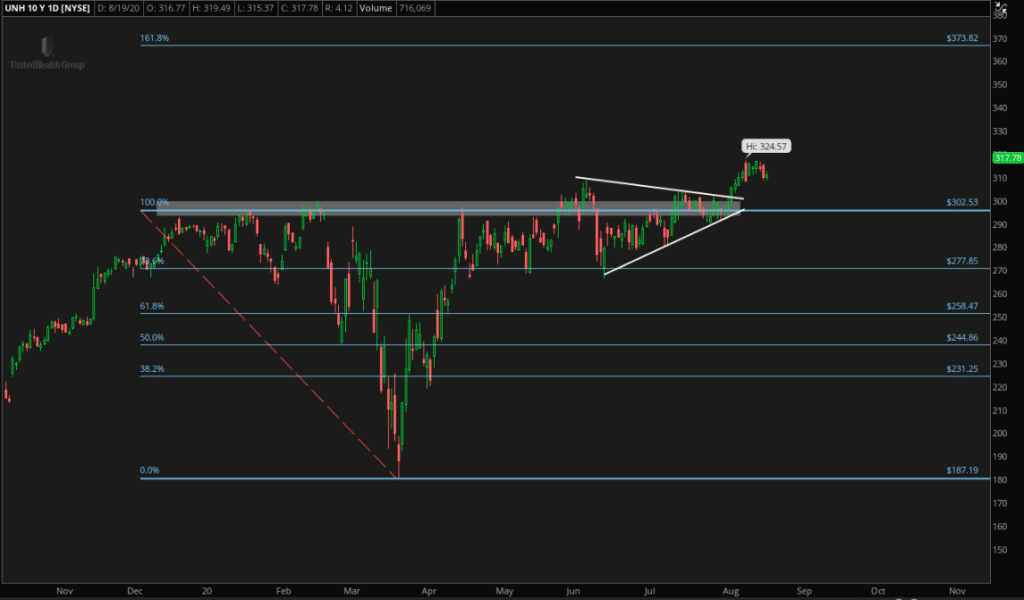Click the 20 year label on the time axis
1024x600 pixels.
pyautogui.click(x=207, y=591)
